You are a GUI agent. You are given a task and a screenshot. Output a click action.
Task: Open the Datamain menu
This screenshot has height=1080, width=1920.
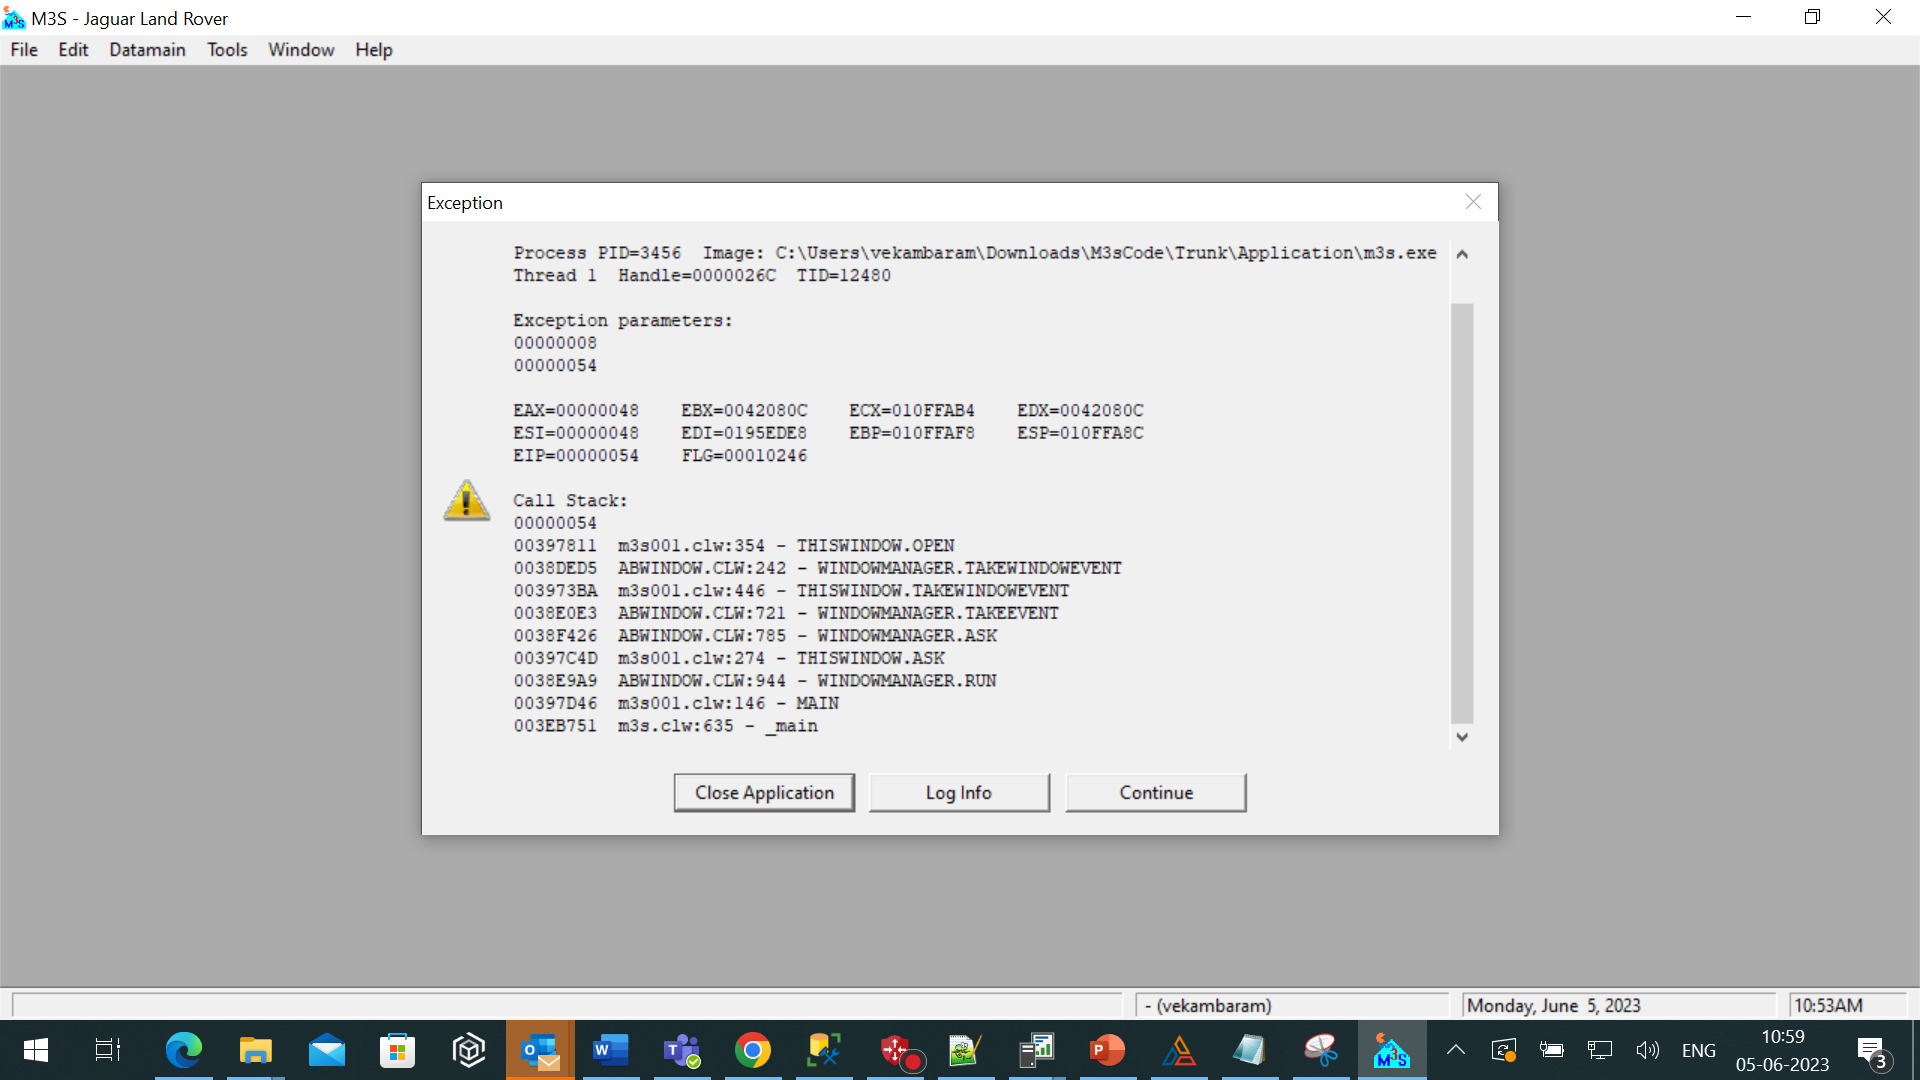click(147, 50)
